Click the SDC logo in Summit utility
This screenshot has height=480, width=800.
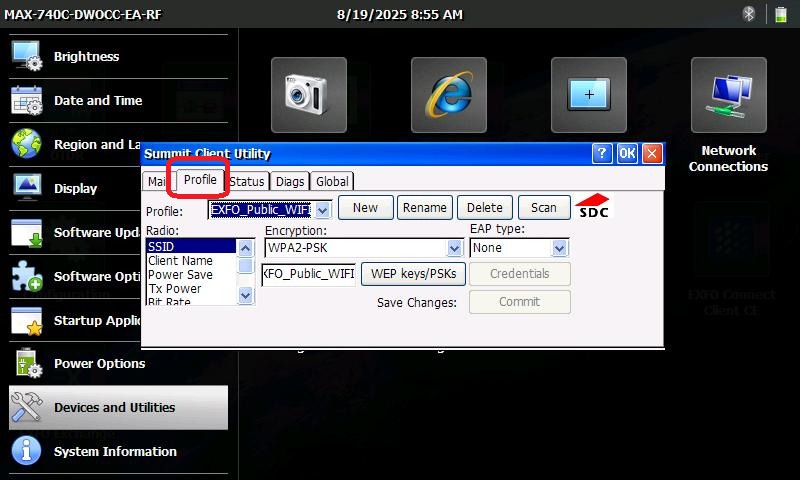pyautogui.click(x=593, y=206)
